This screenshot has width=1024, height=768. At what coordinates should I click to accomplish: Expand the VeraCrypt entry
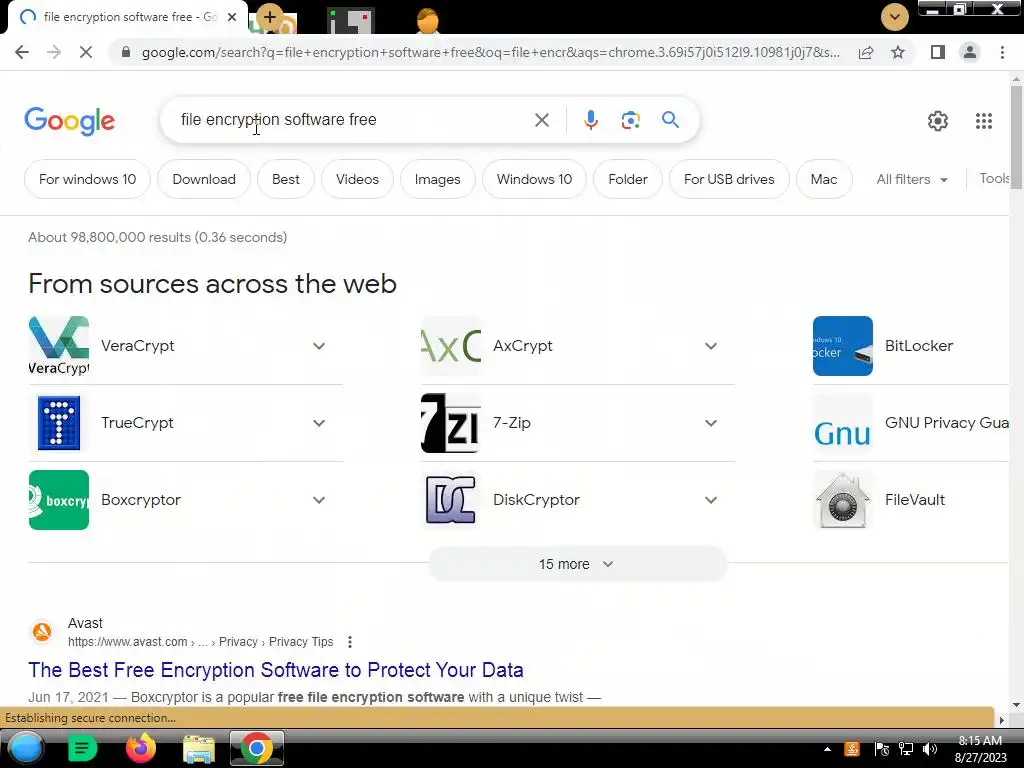319,346
